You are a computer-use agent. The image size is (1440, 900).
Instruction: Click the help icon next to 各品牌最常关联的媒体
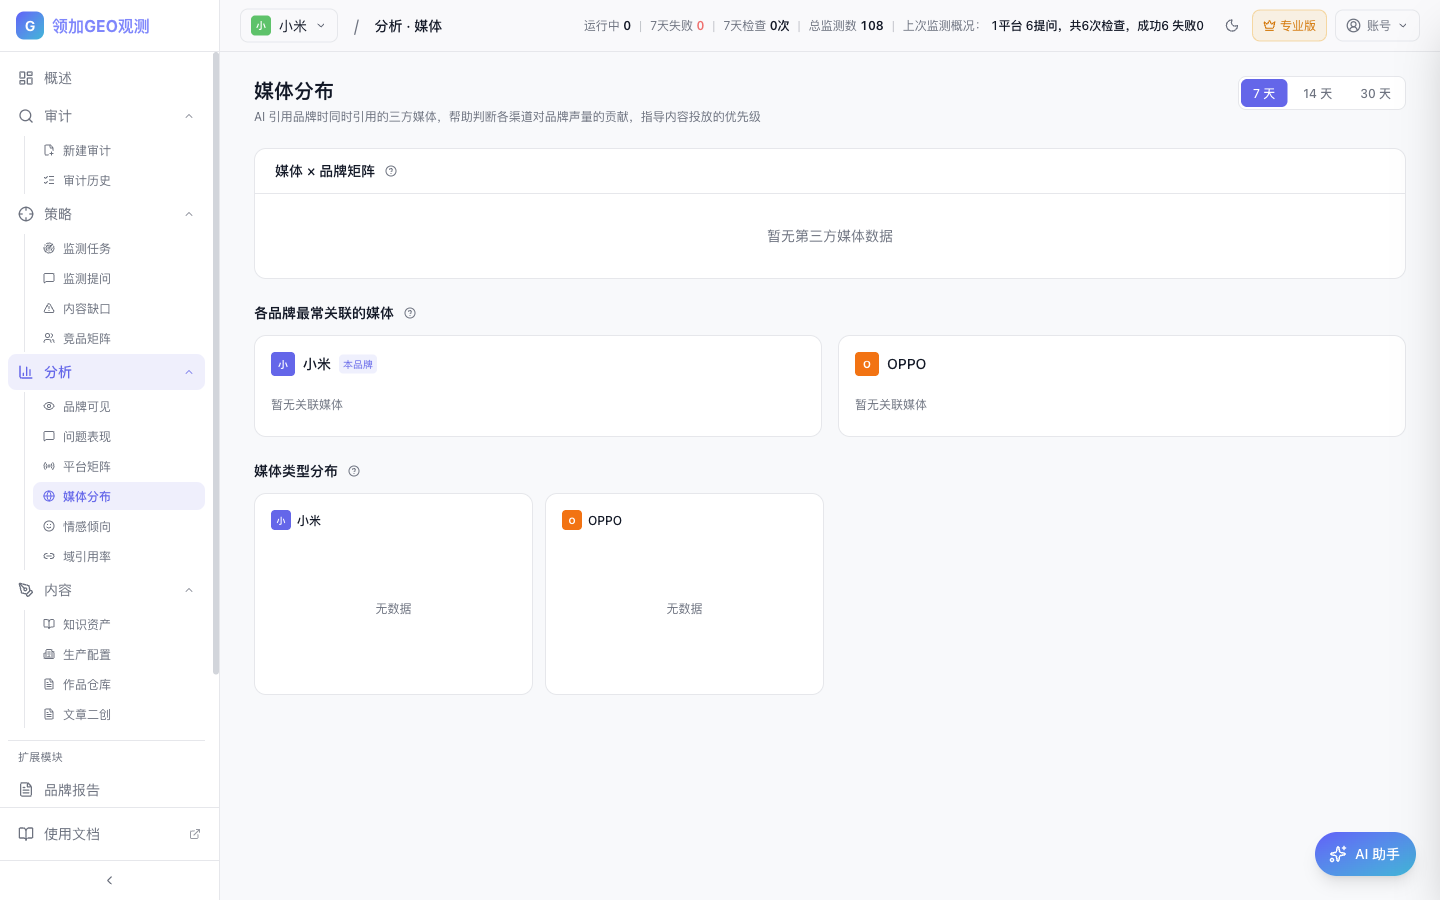[x=410, y=313]
